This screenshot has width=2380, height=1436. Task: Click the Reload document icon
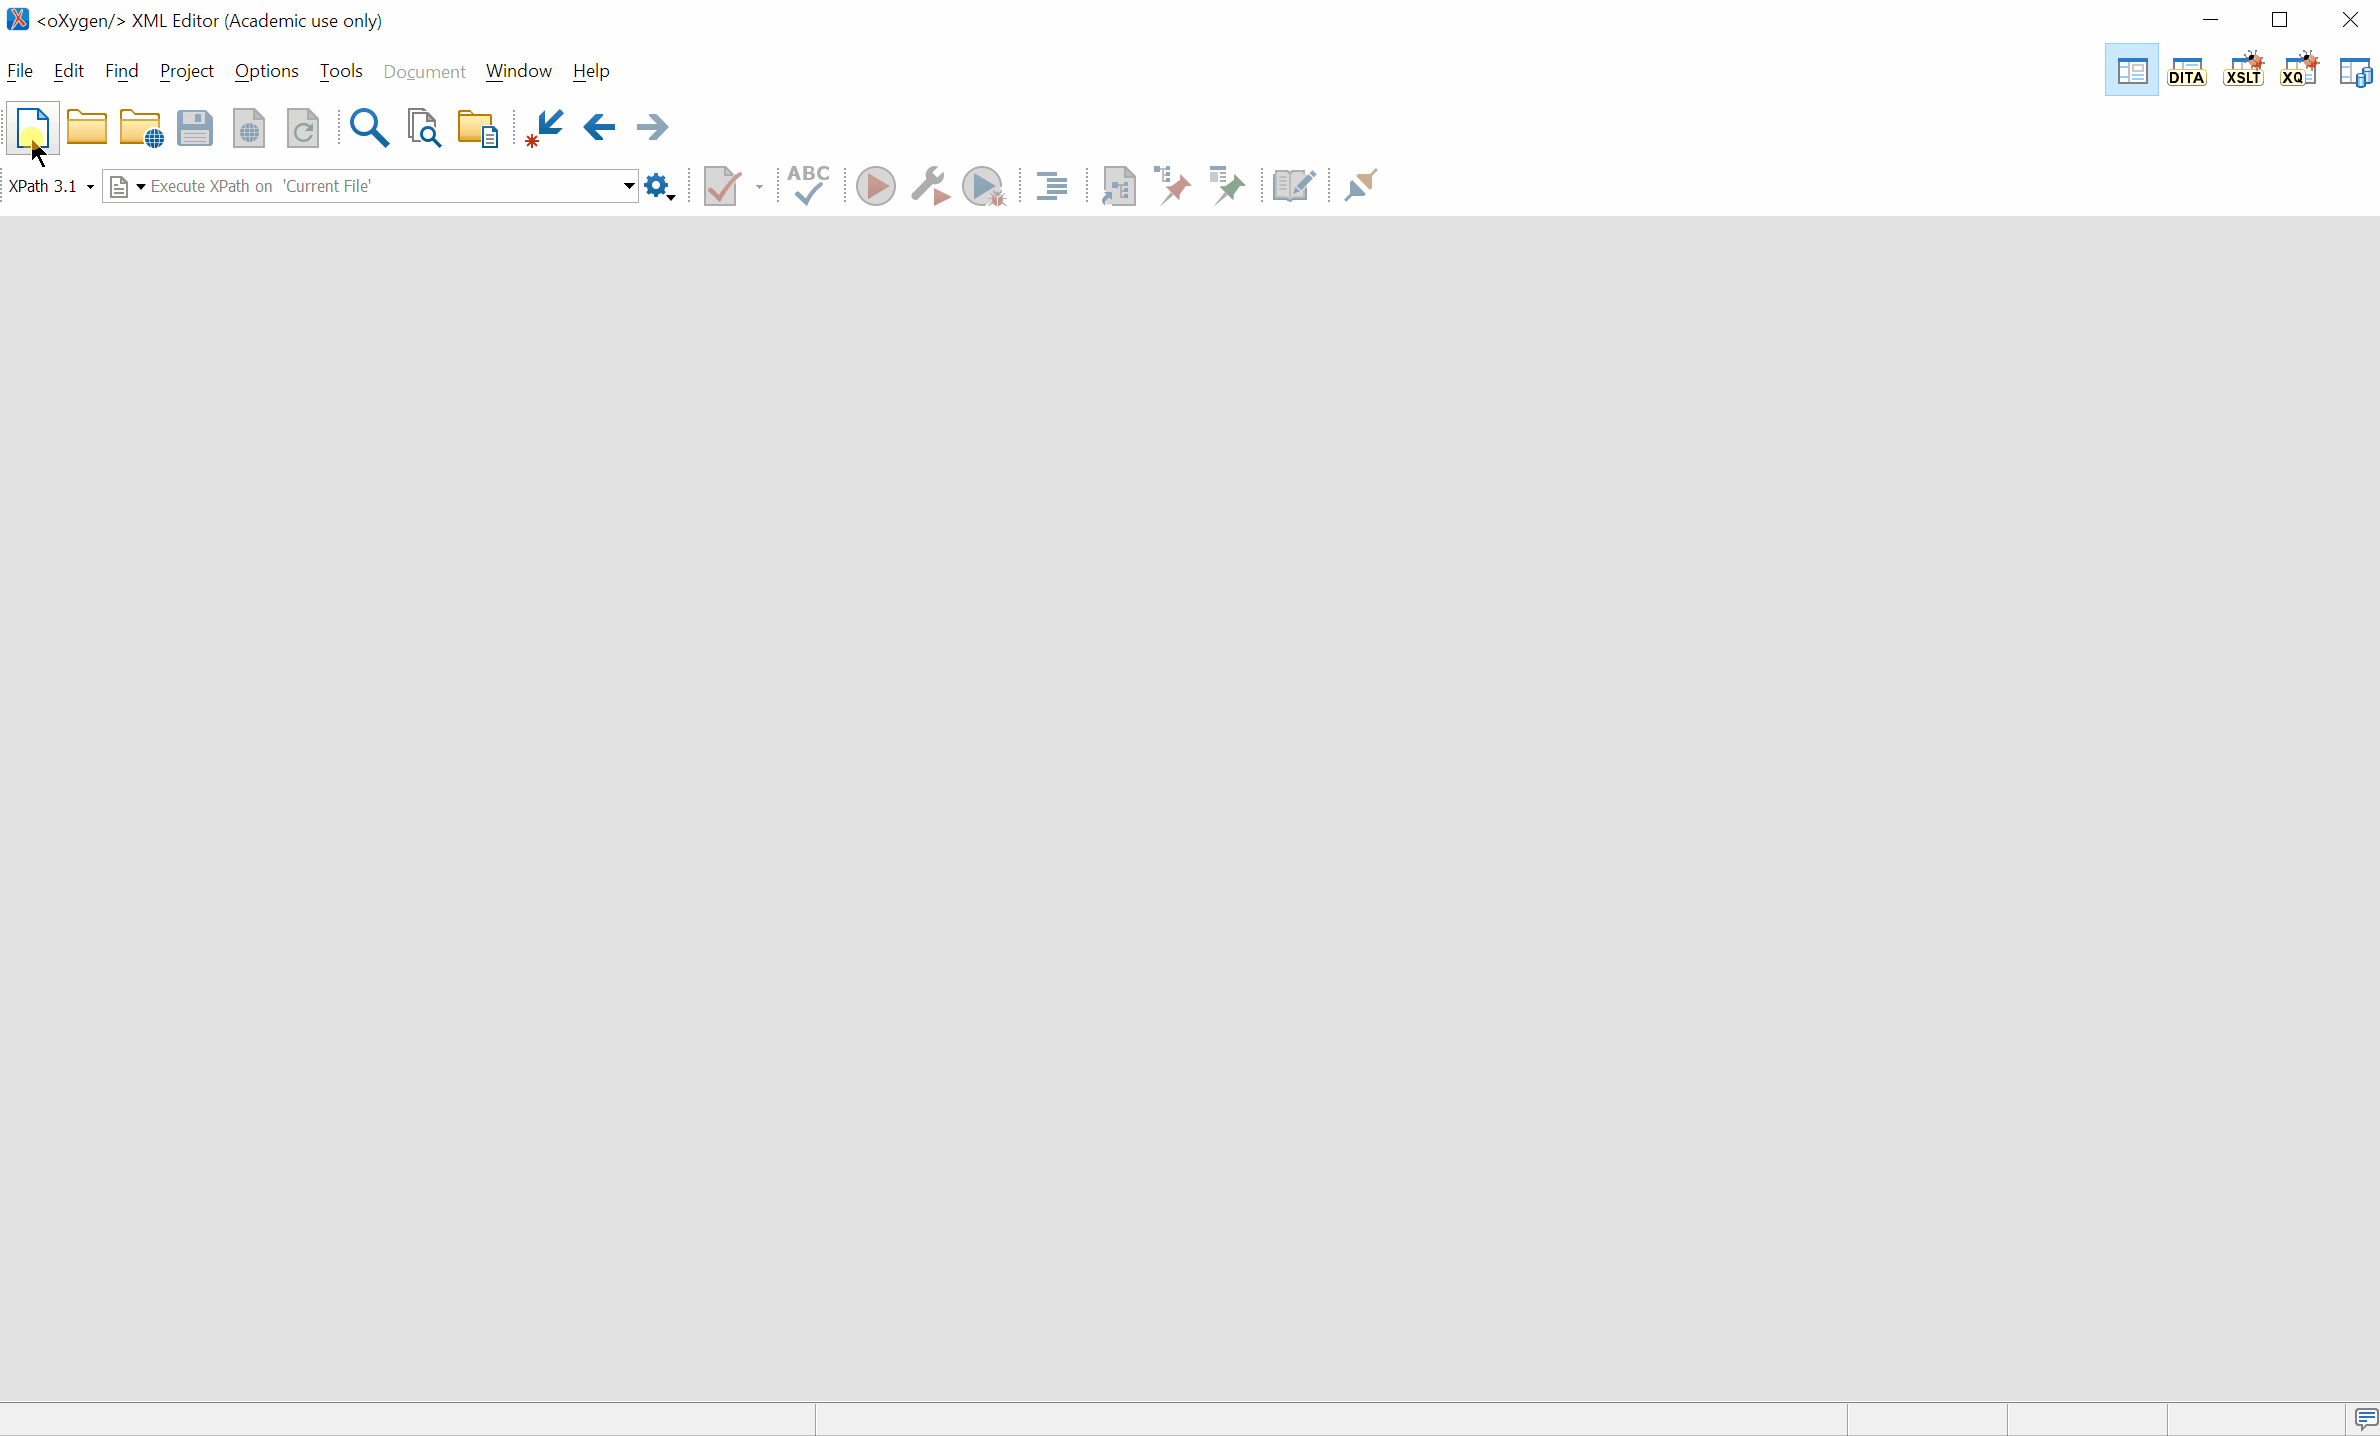303,128
